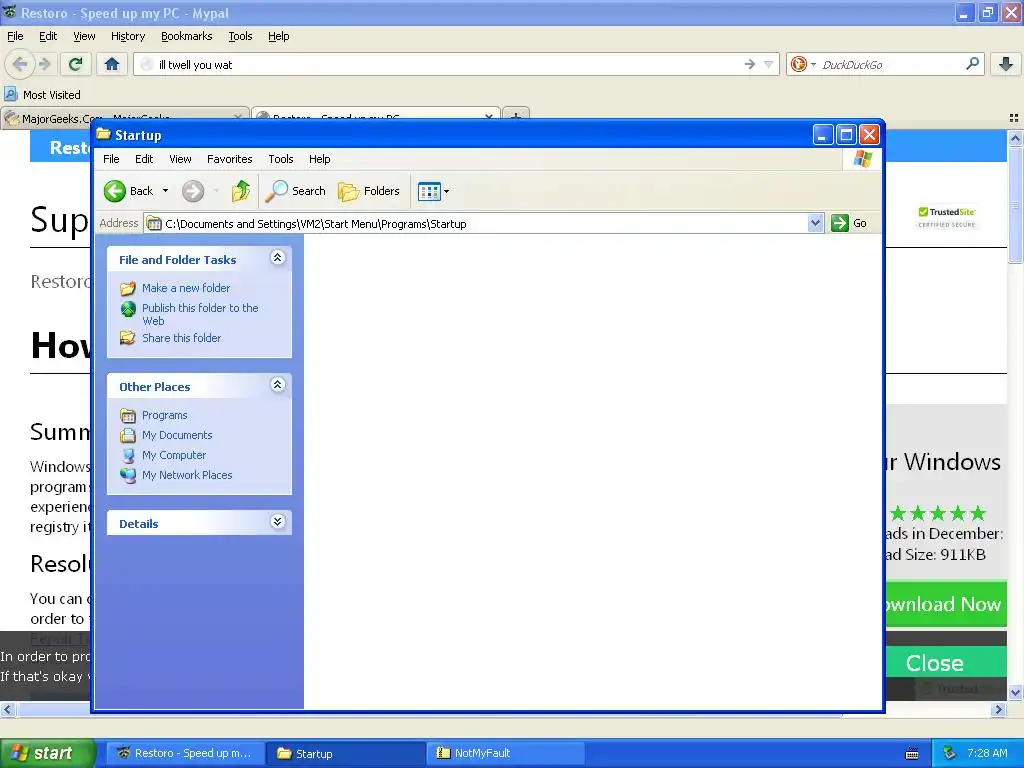Go to the Mypal home page icon
This screenshot has width=1024, height=768.
pos(112,64)
